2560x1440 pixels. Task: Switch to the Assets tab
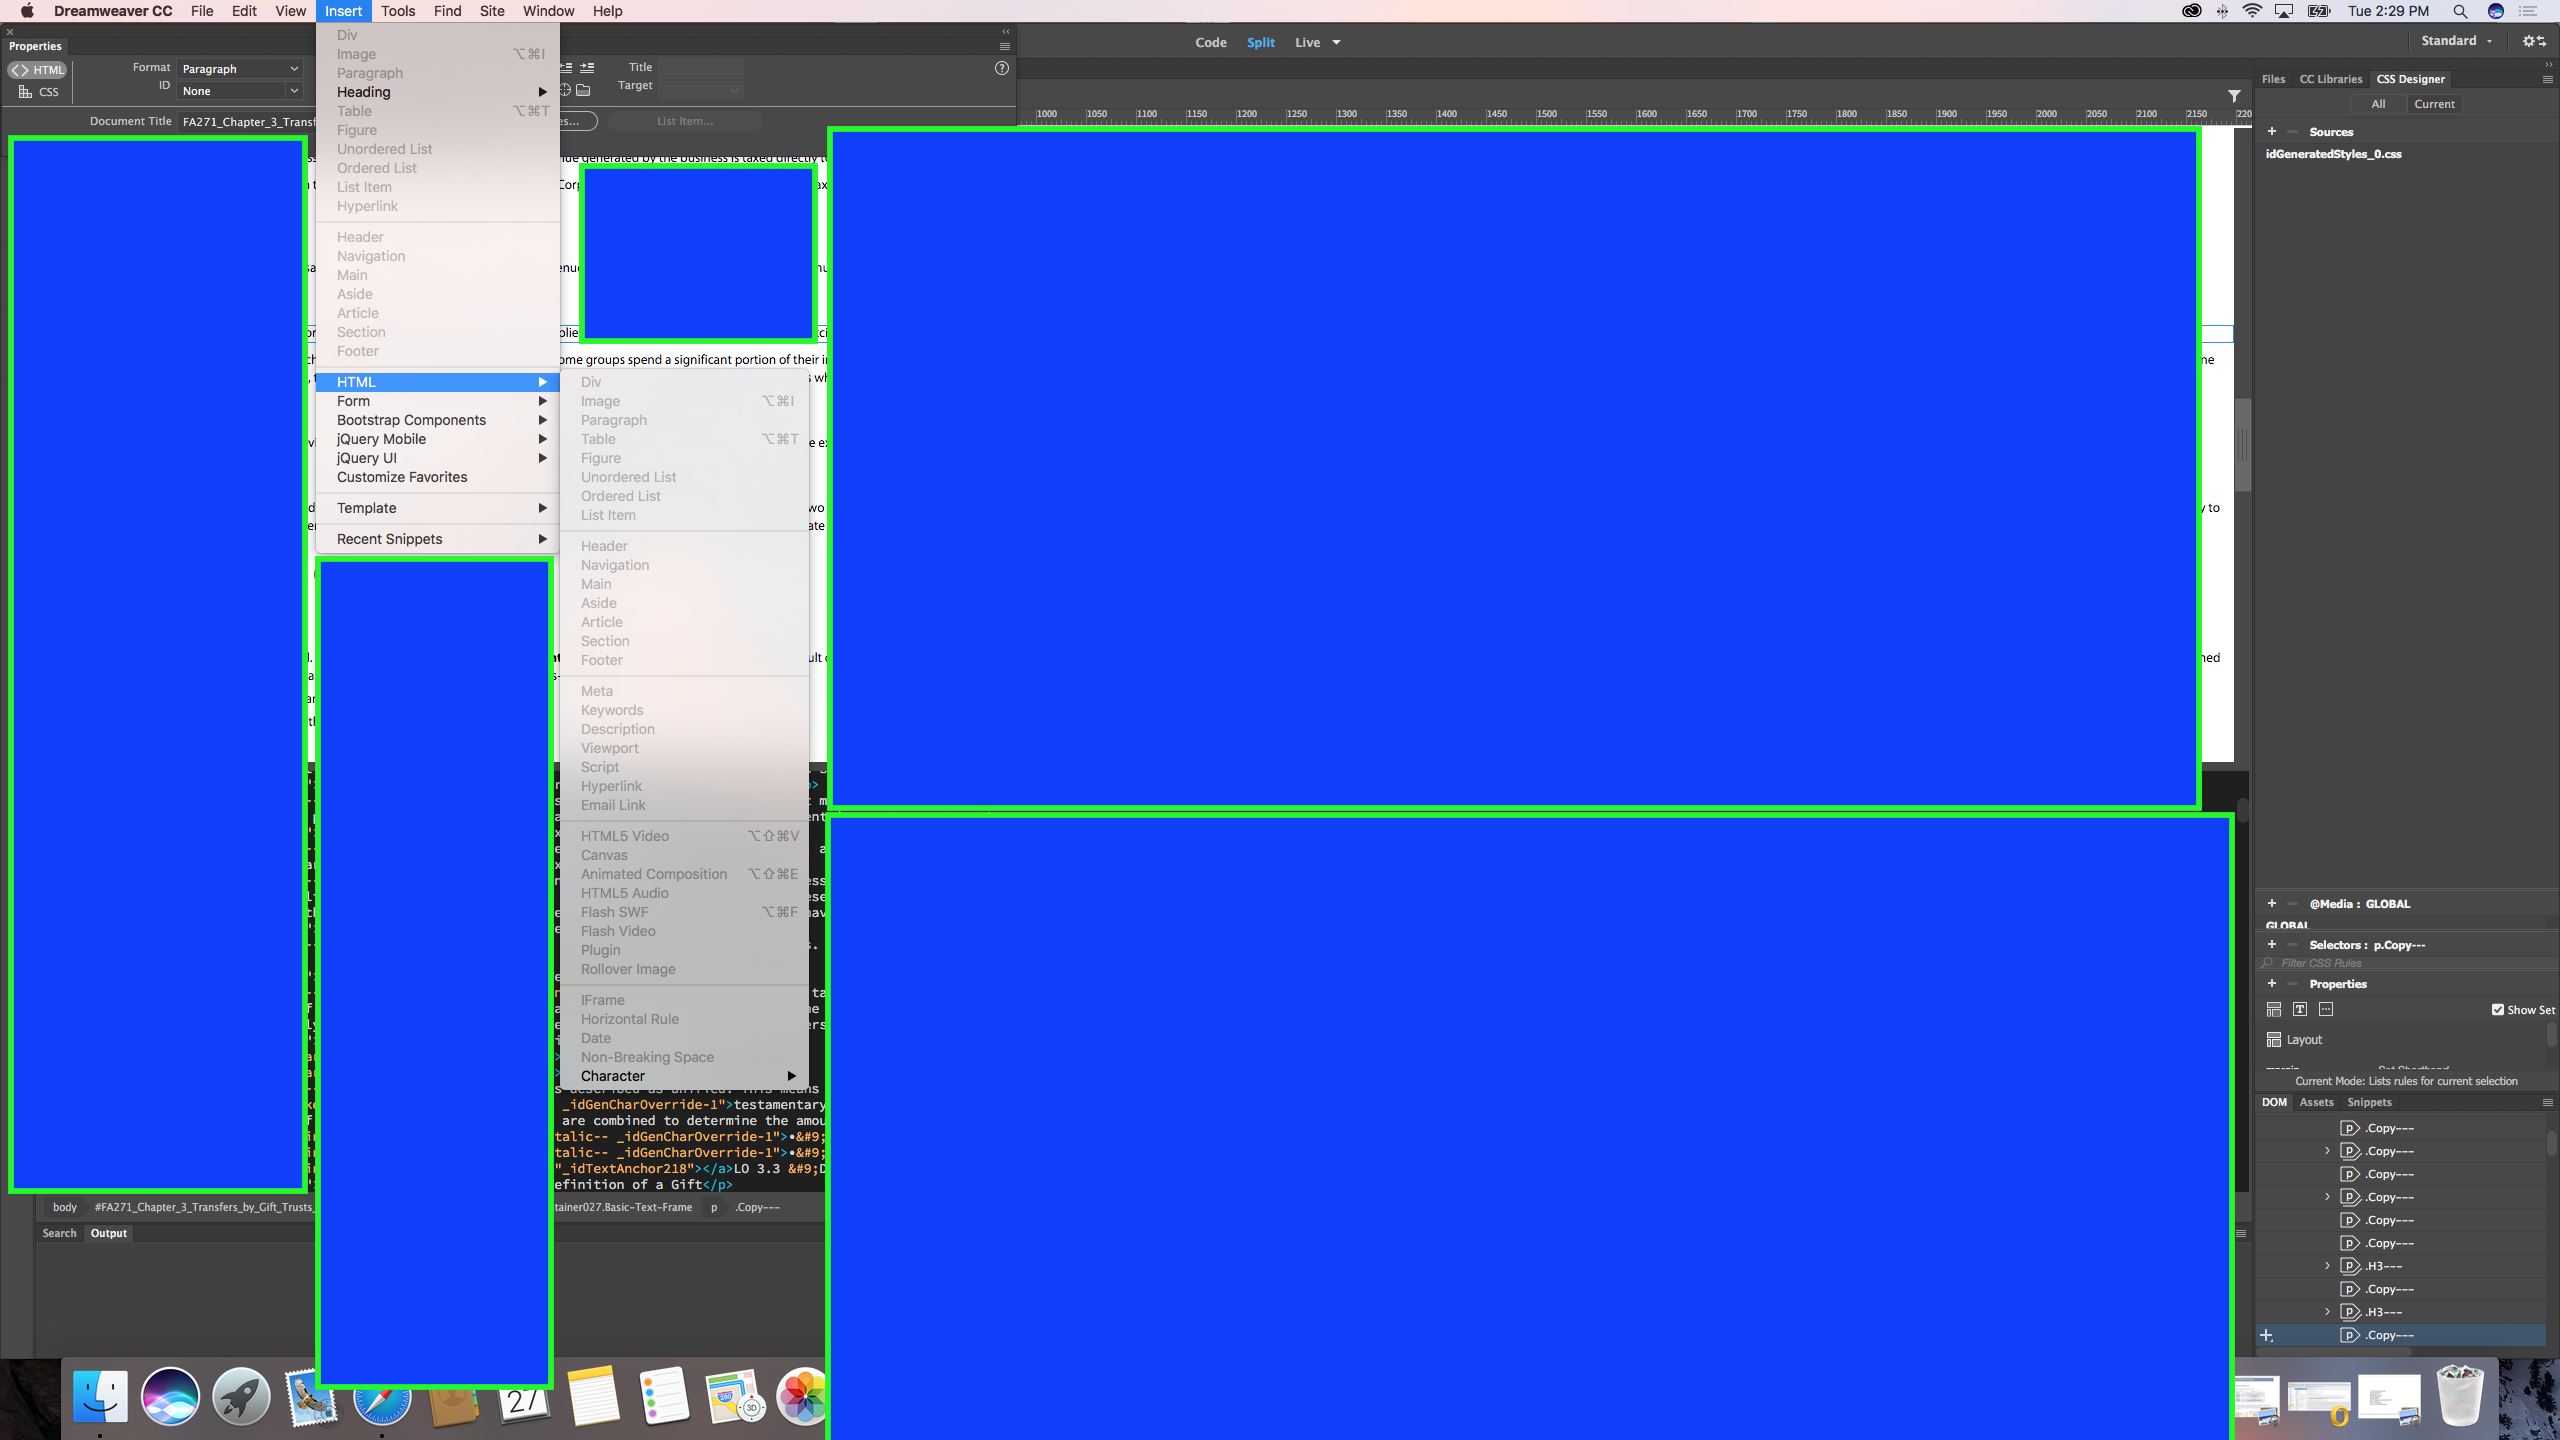point(2316,1102)
